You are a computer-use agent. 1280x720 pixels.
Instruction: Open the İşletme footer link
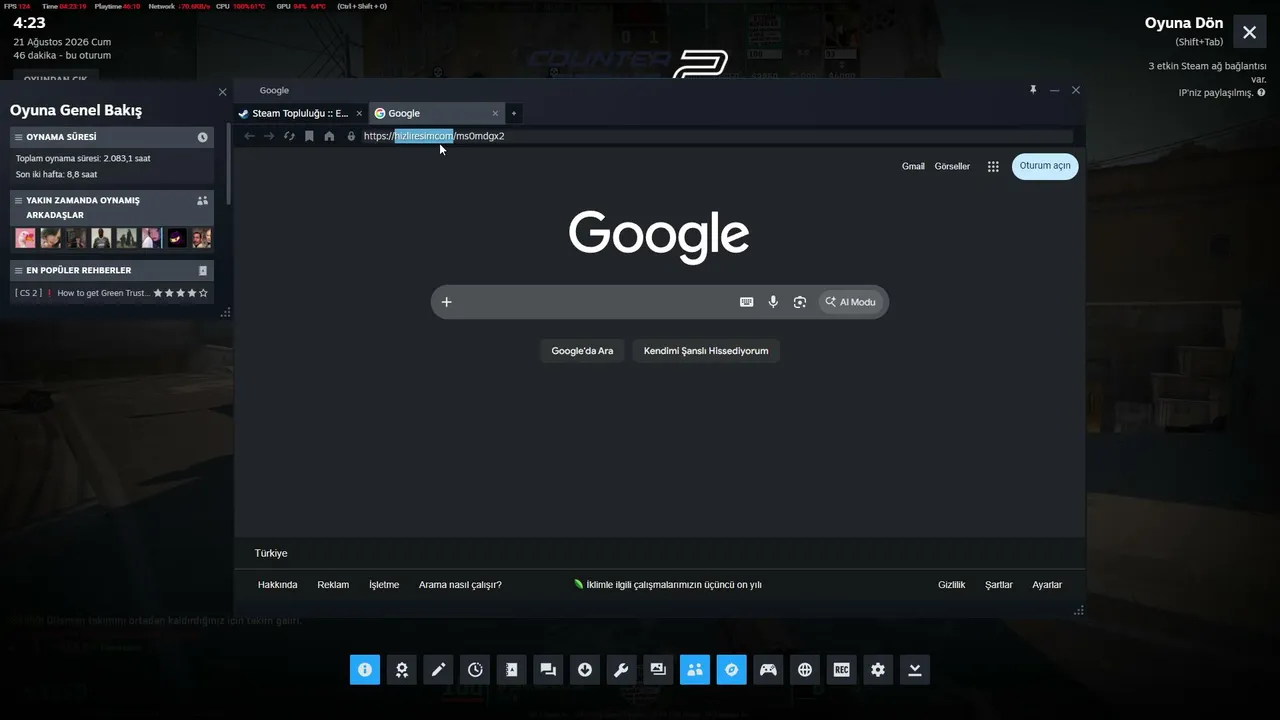tap(384, 585)
